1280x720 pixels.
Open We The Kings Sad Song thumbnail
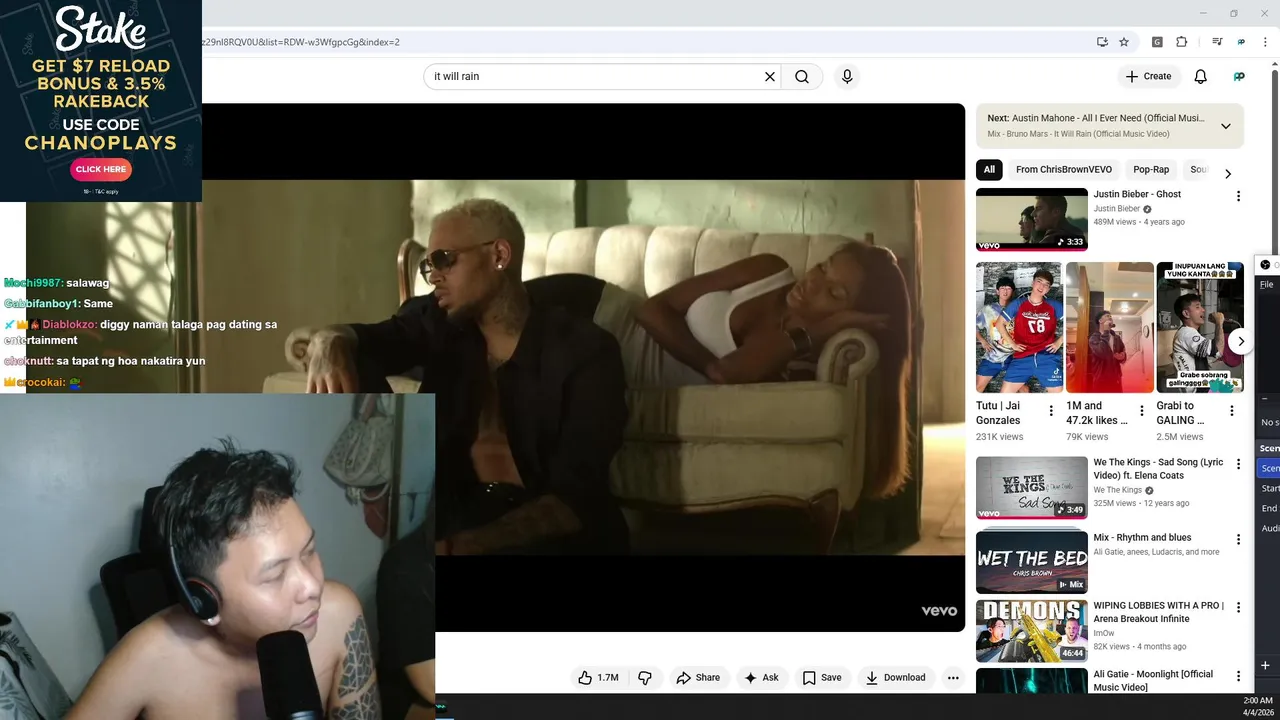pos(1031,488)
